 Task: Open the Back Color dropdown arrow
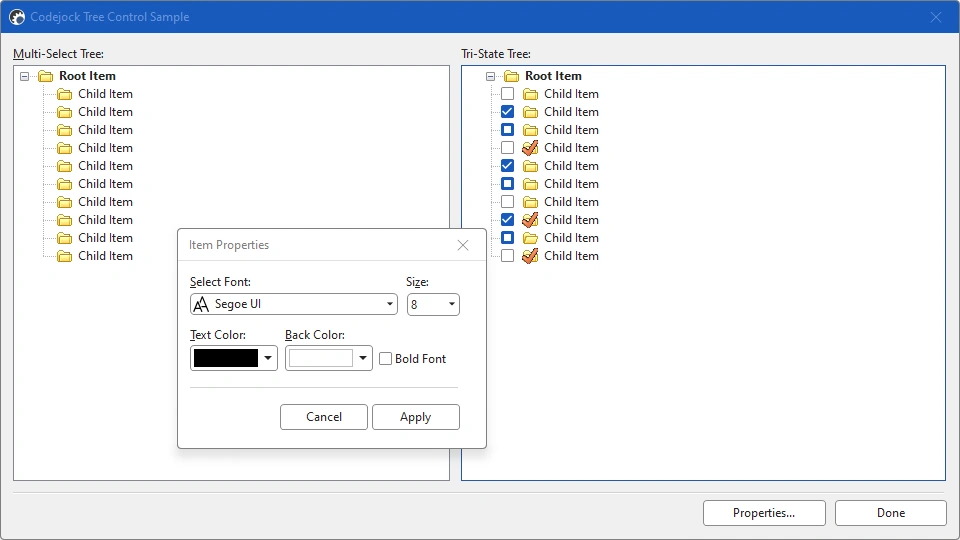363,358
